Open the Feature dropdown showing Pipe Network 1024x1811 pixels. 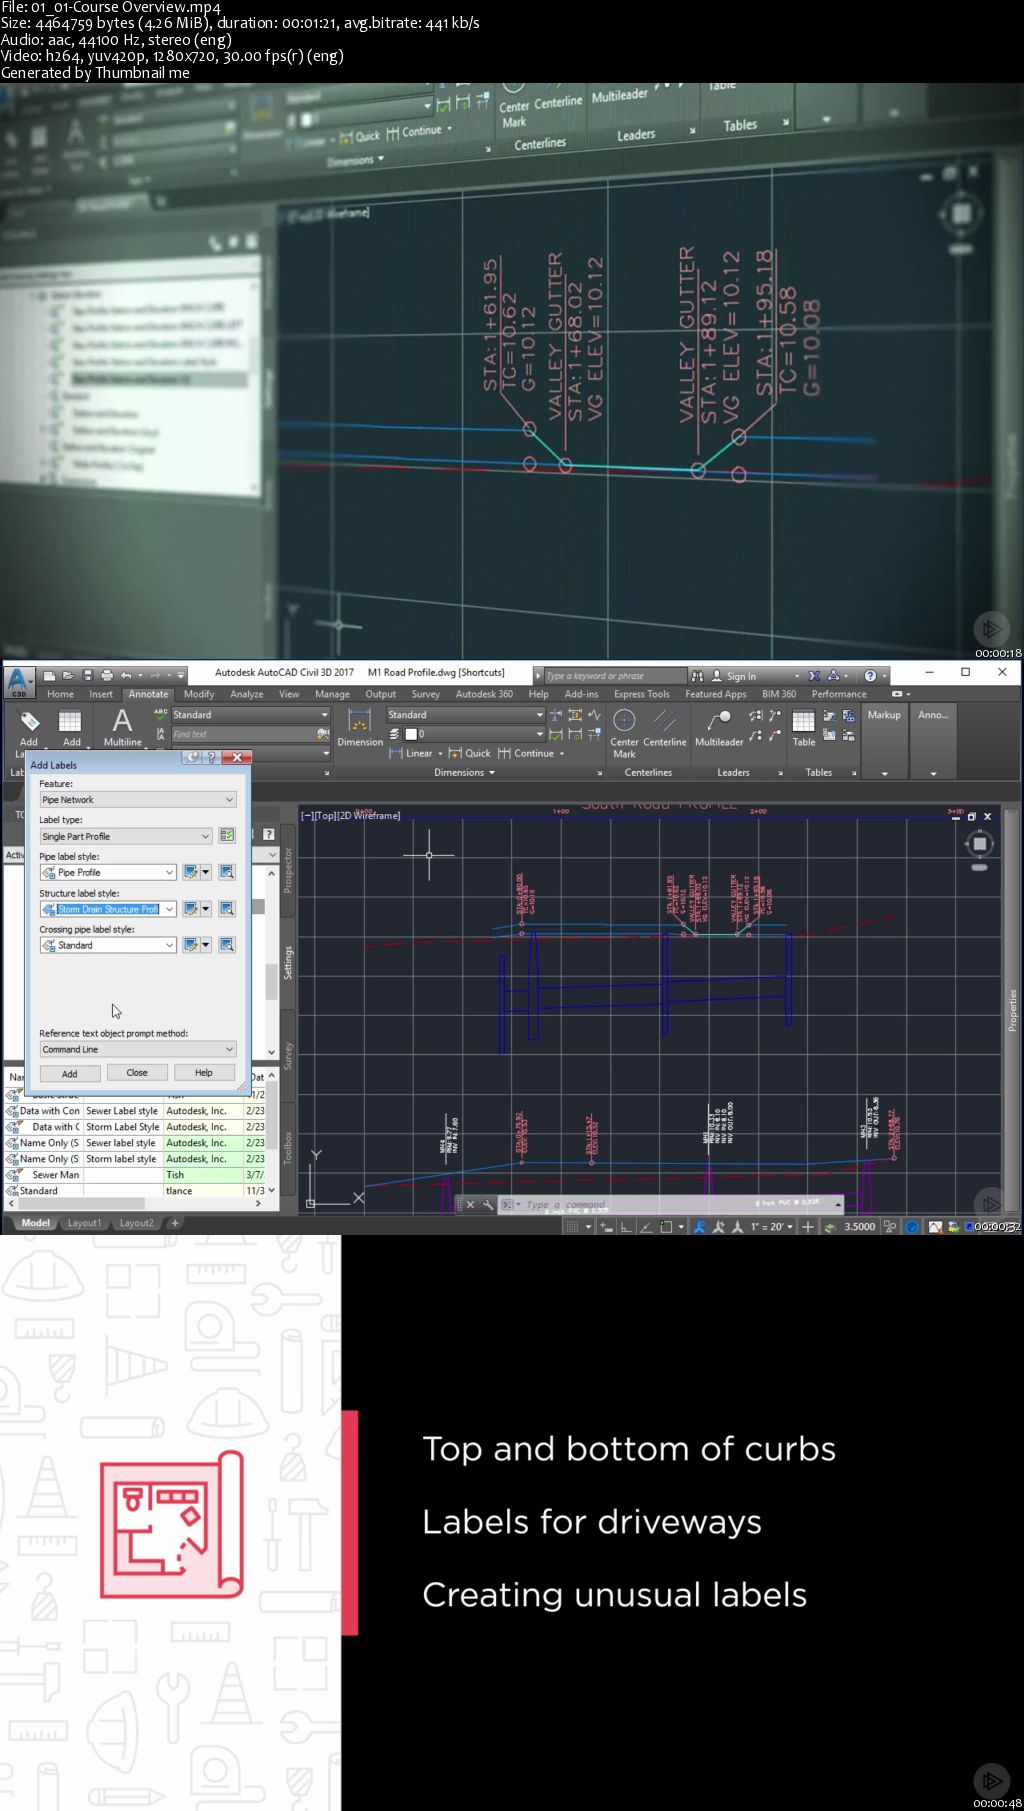138,800
